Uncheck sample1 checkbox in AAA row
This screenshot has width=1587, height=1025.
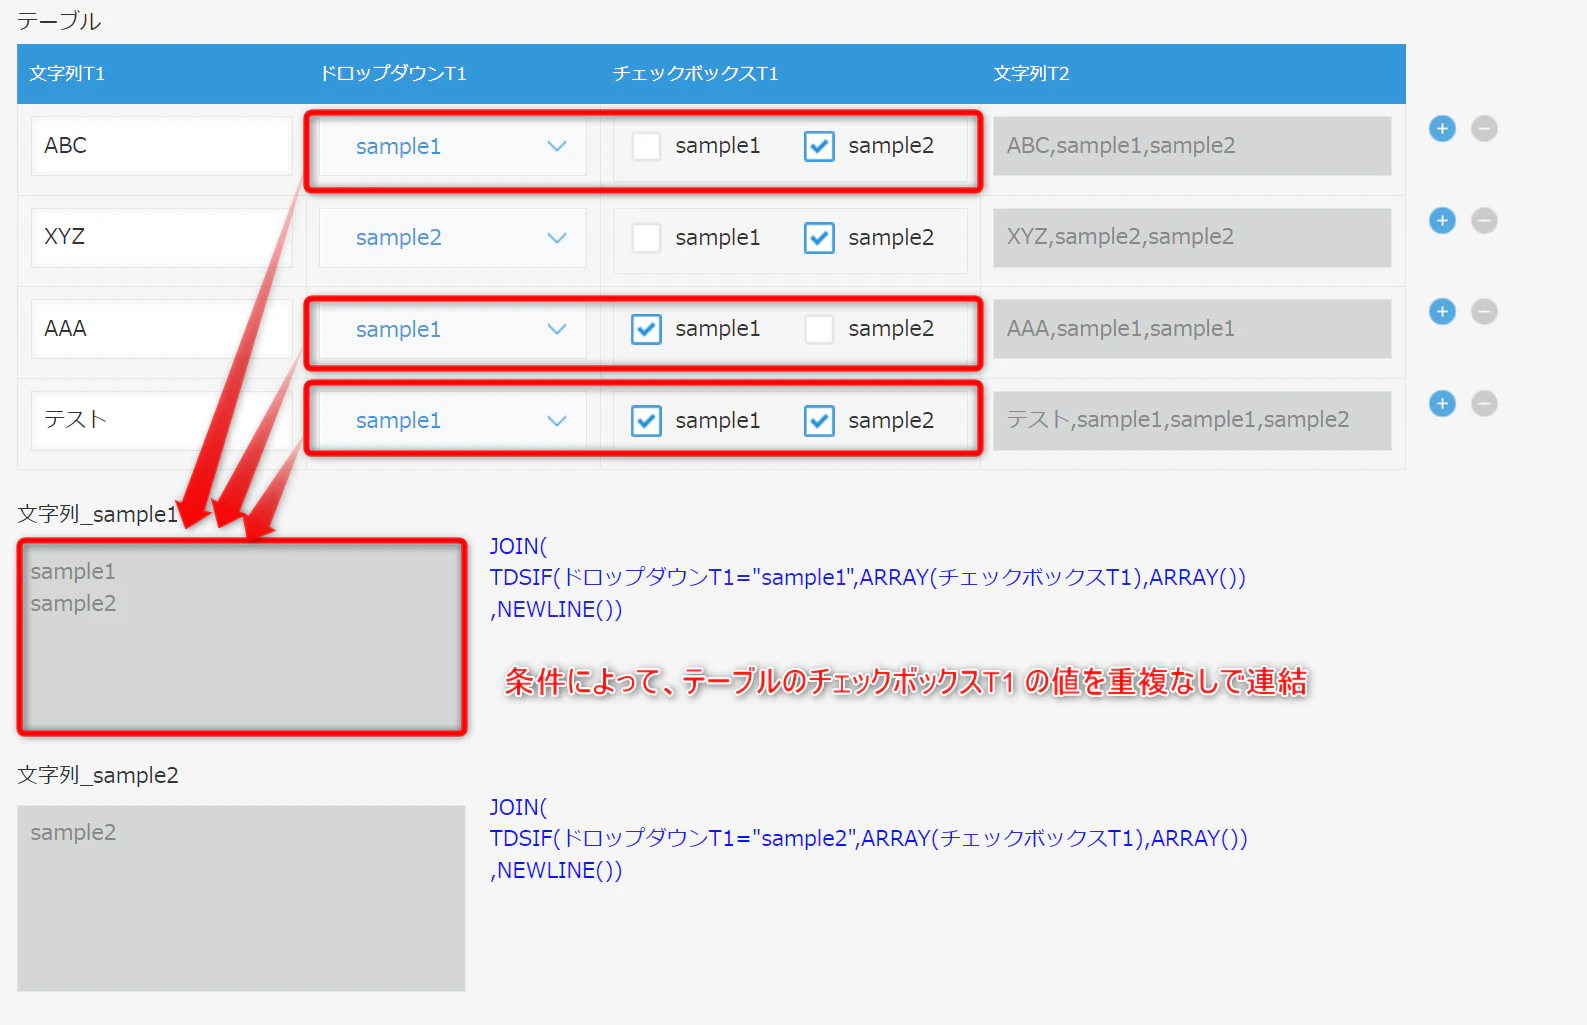click(646, 329)
